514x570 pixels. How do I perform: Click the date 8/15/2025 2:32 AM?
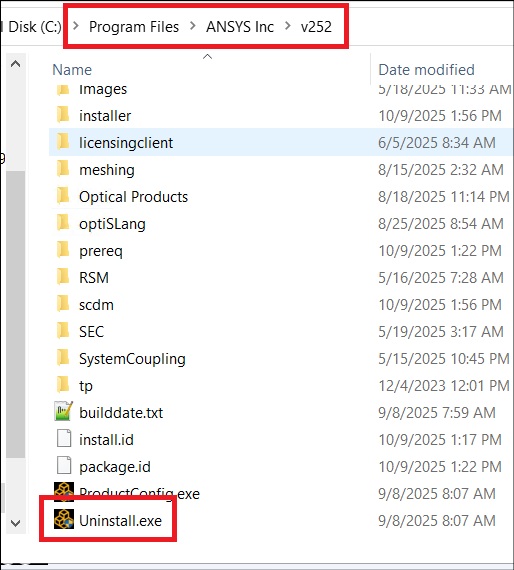tap(441, 170)
